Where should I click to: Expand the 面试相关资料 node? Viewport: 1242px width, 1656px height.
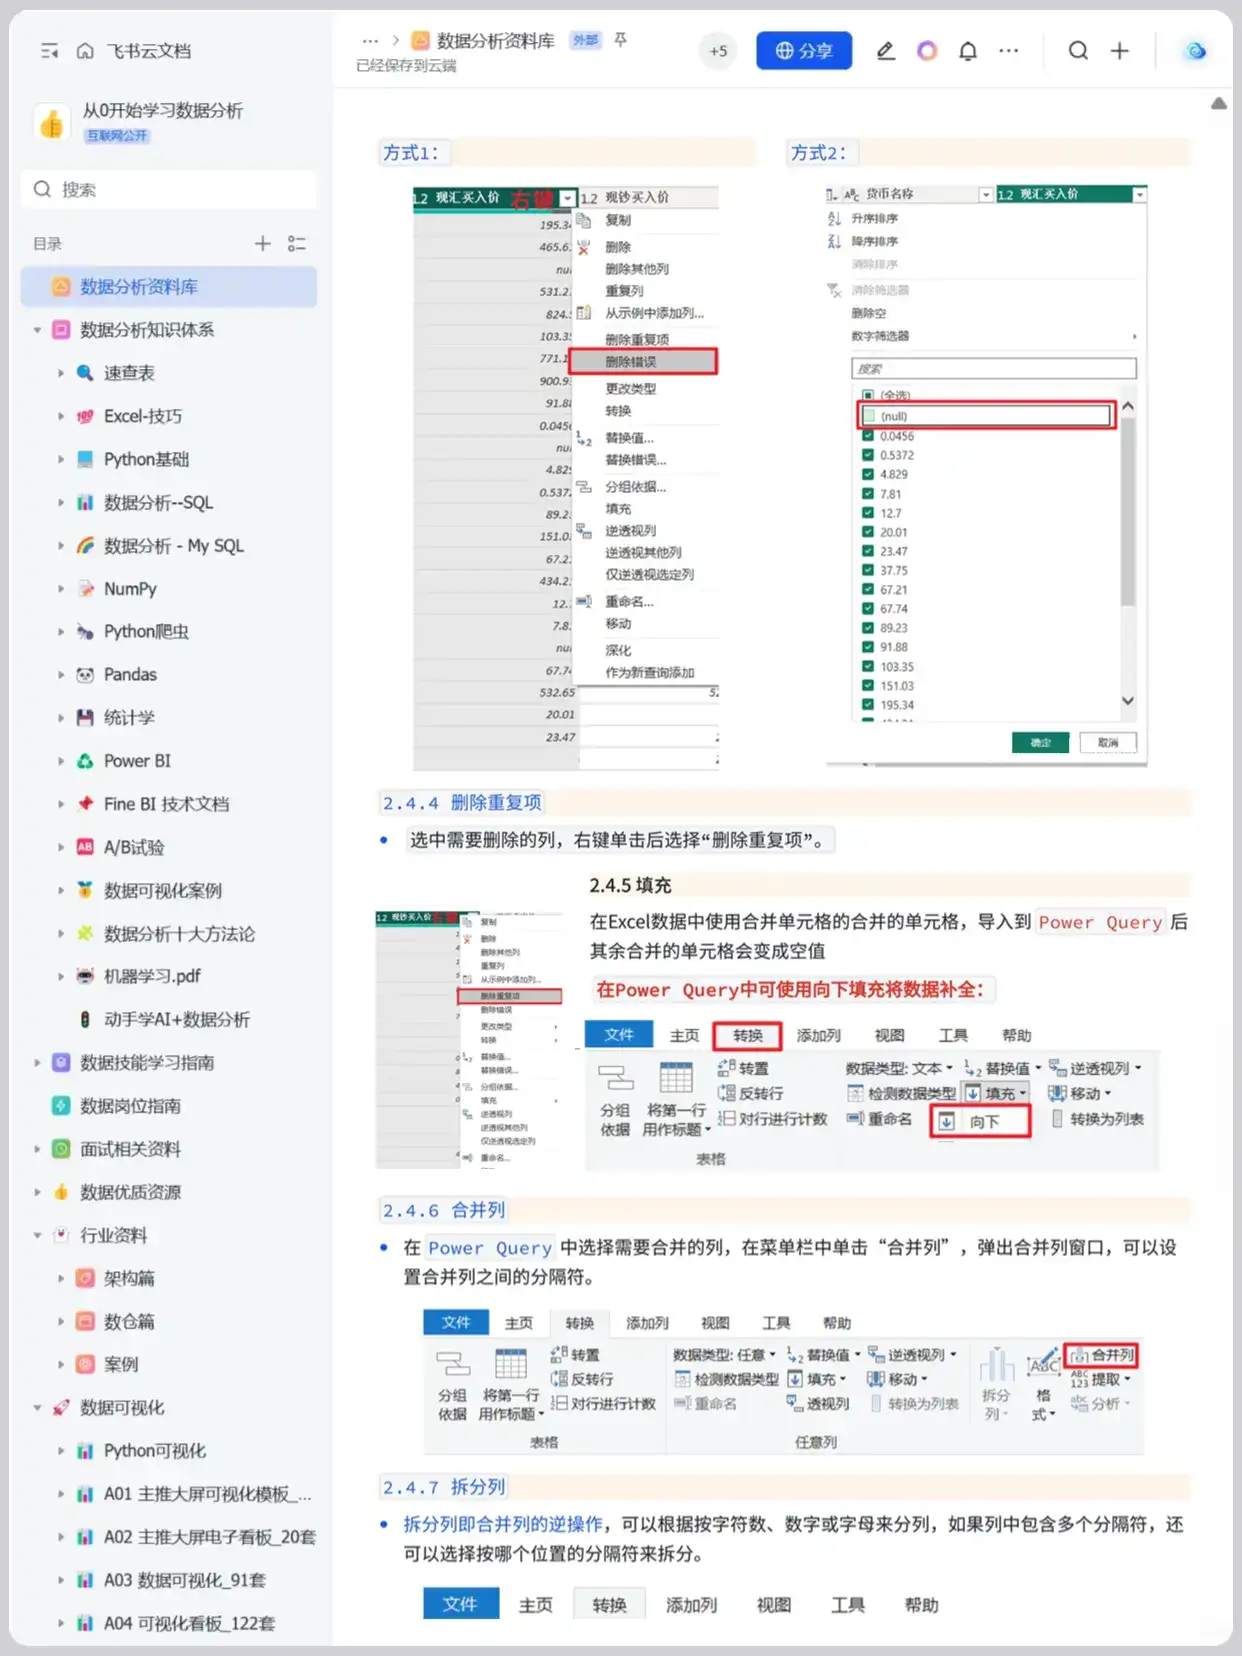[x=37, y=1149]
